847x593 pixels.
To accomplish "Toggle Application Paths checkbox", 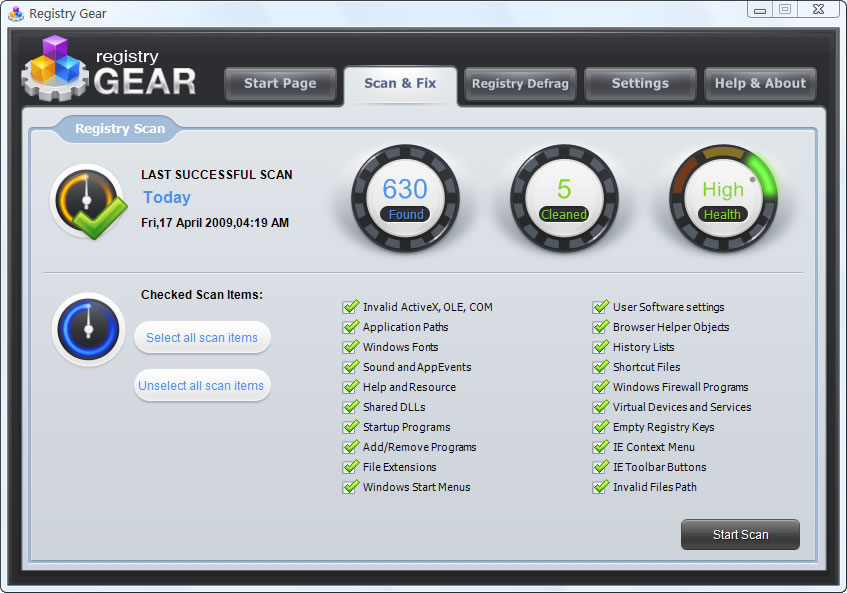I will 351,327.
